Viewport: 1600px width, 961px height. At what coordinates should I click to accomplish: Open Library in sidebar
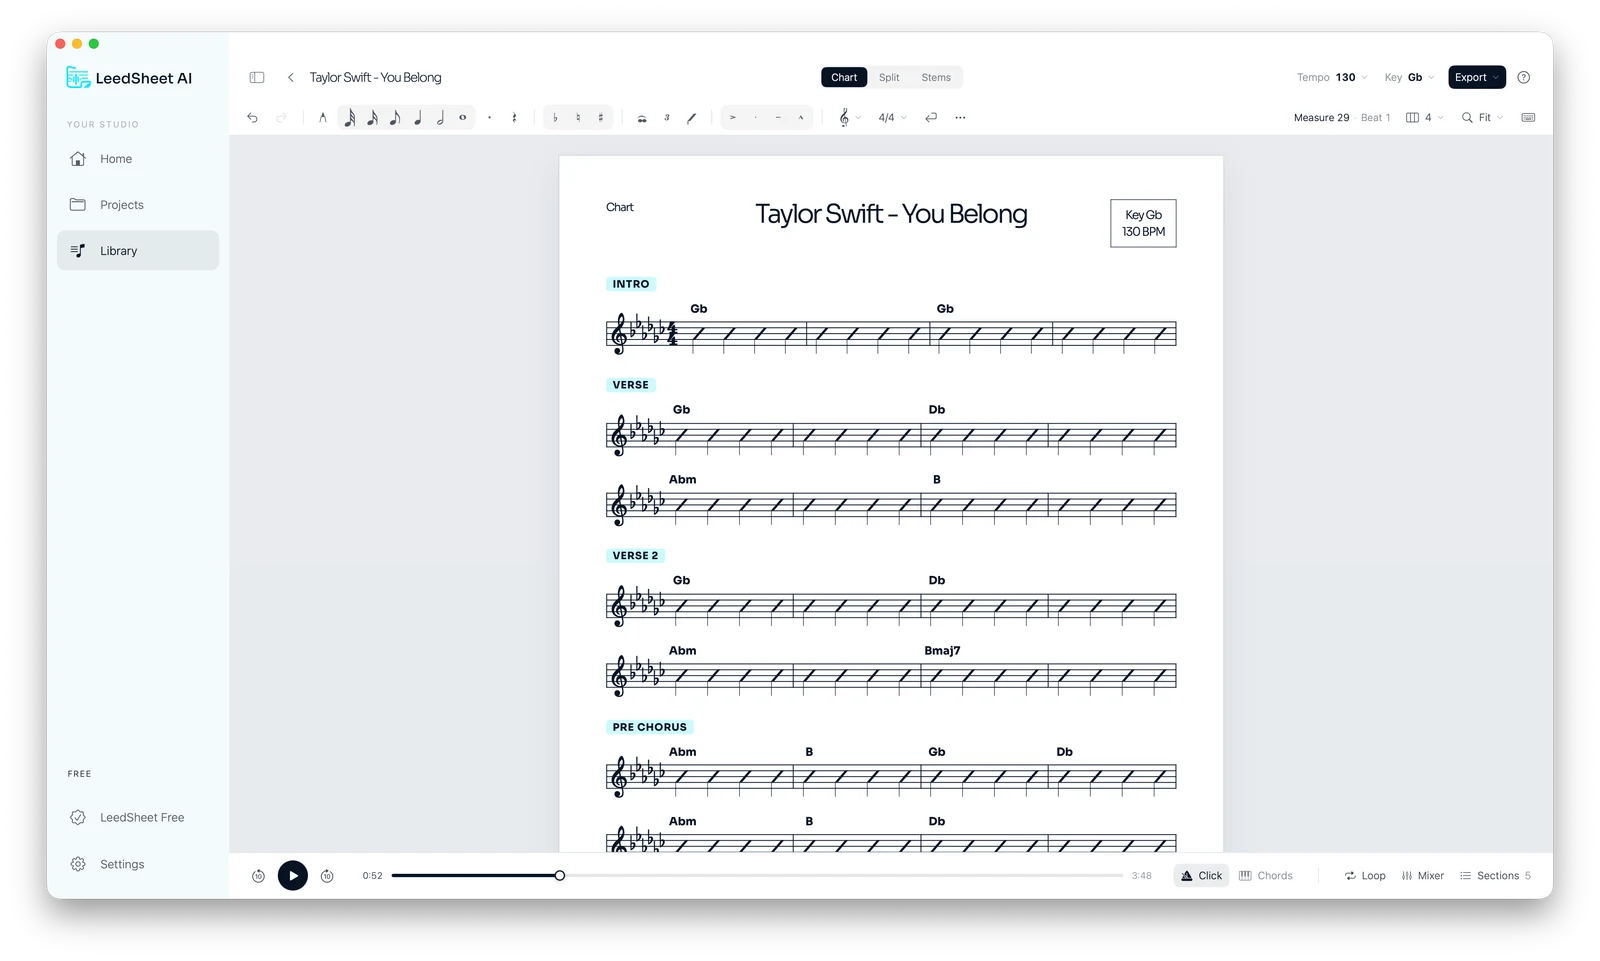click(x=138, y=251)
